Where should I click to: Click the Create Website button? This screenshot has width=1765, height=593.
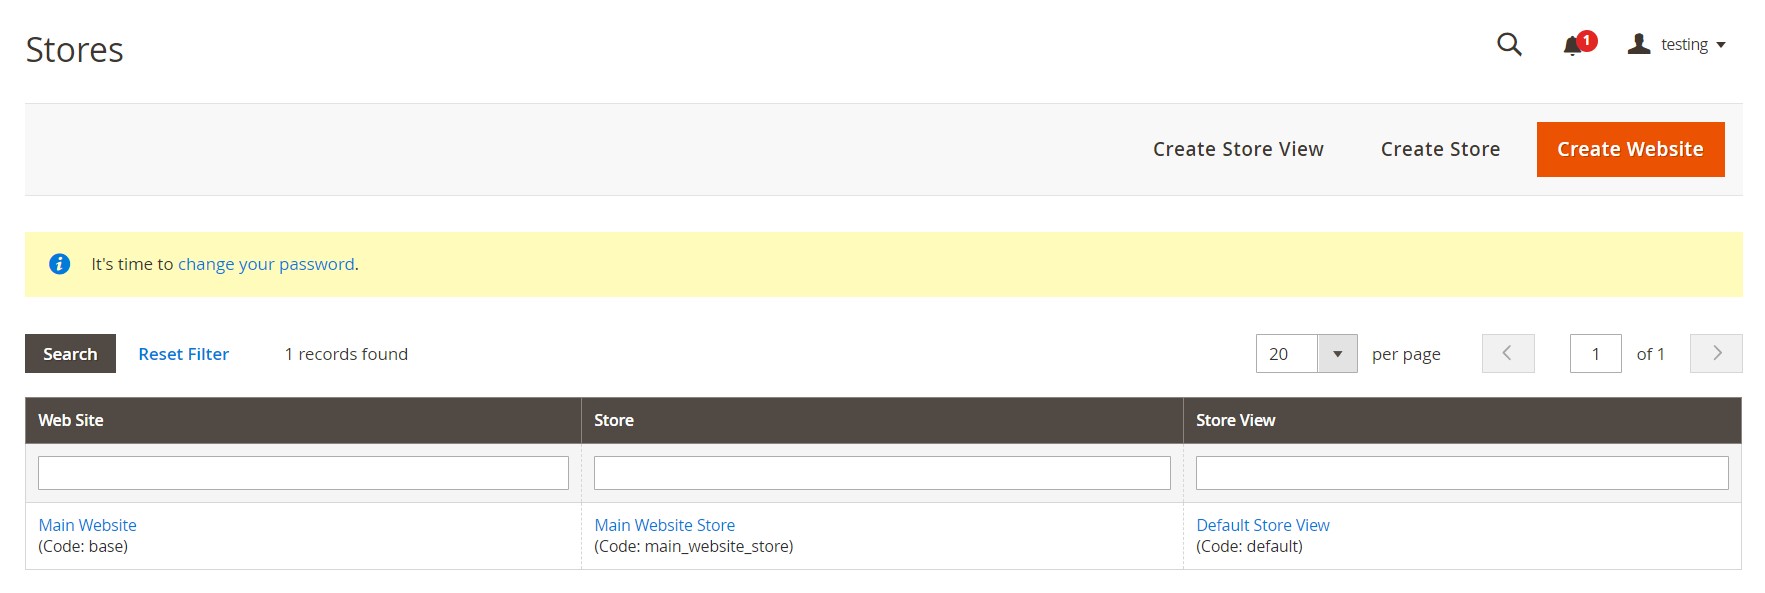coord(1630,149)
